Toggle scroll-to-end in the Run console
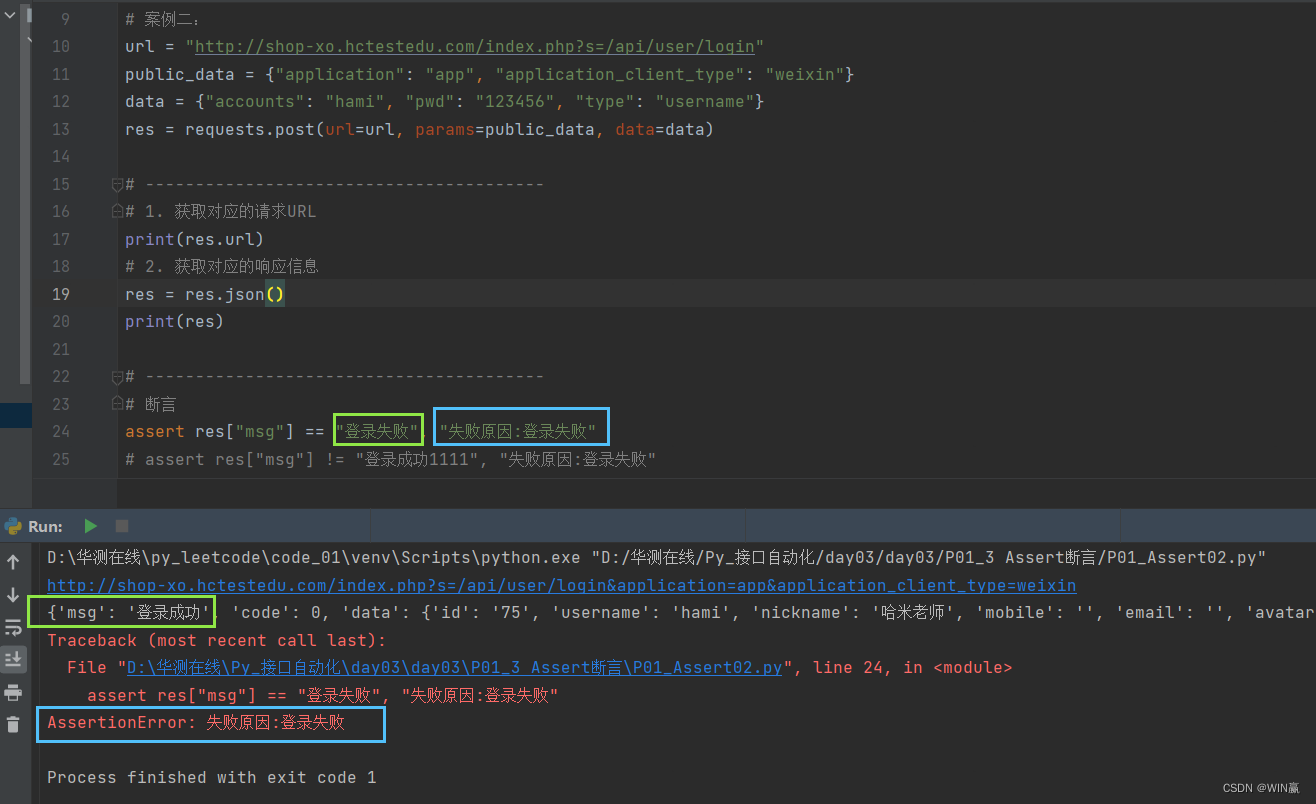Screen dimensions: 1316x804 coord(13,659)
